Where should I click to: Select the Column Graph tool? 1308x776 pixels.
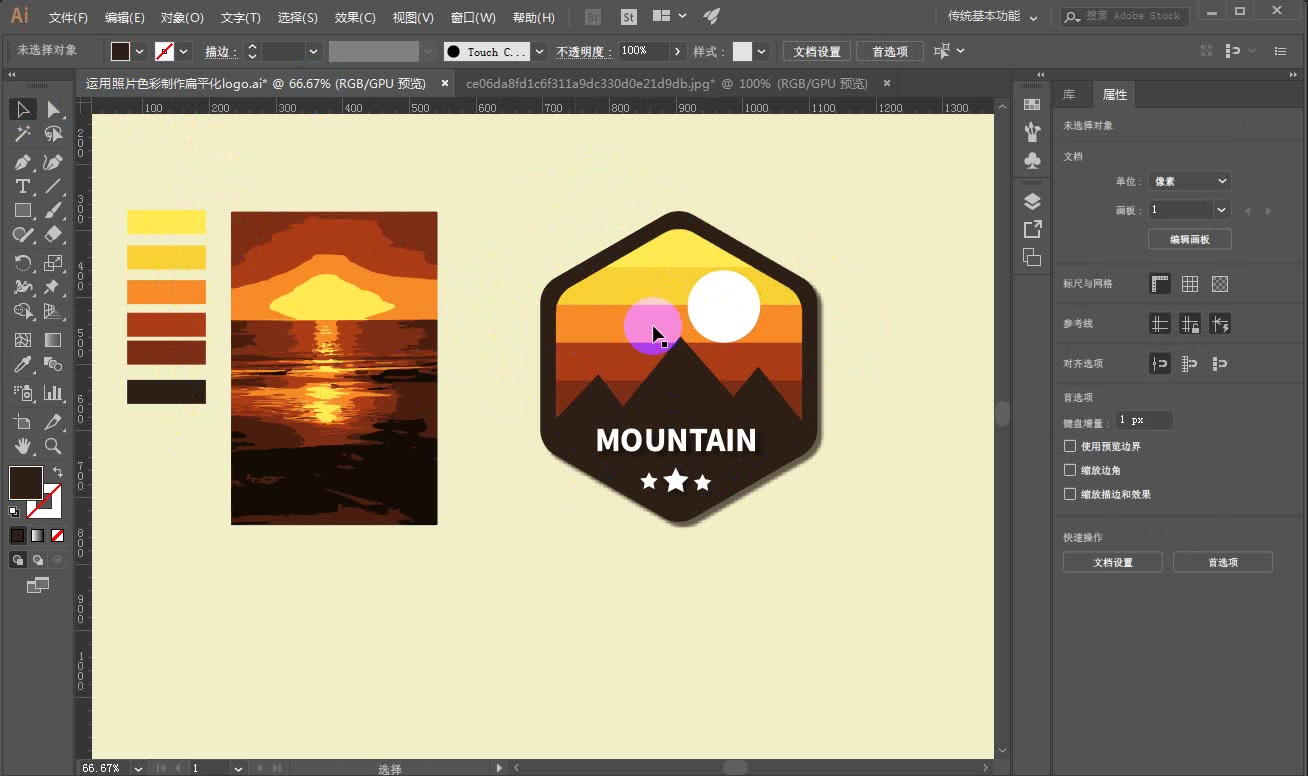pyautogui.click(x=53, y=393)
